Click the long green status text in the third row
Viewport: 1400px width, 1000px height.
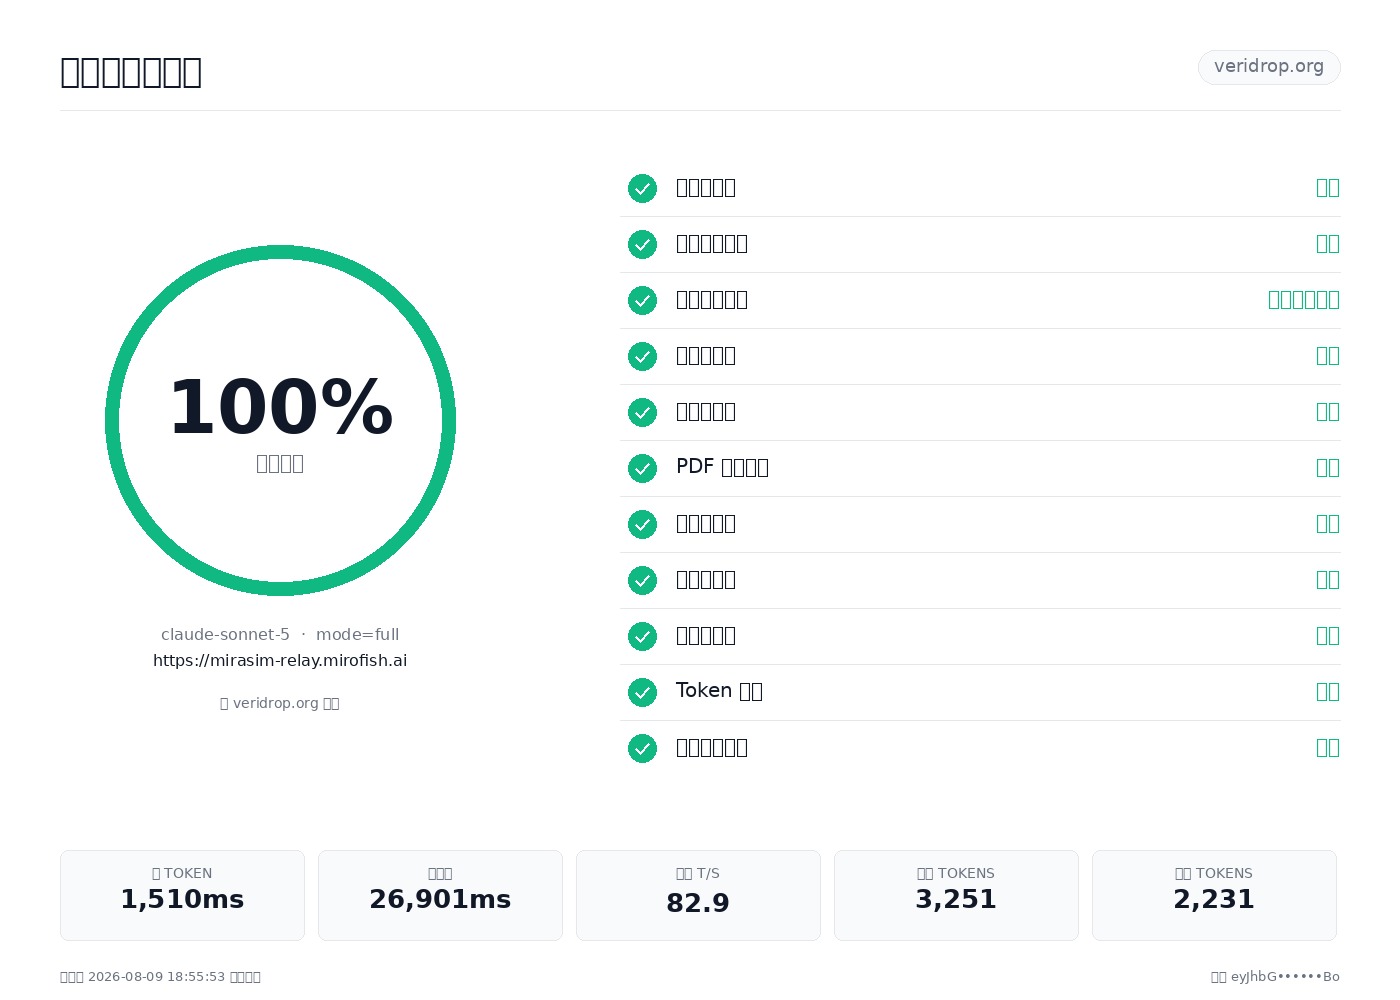pyautogui.click(x=1303, y=299)
